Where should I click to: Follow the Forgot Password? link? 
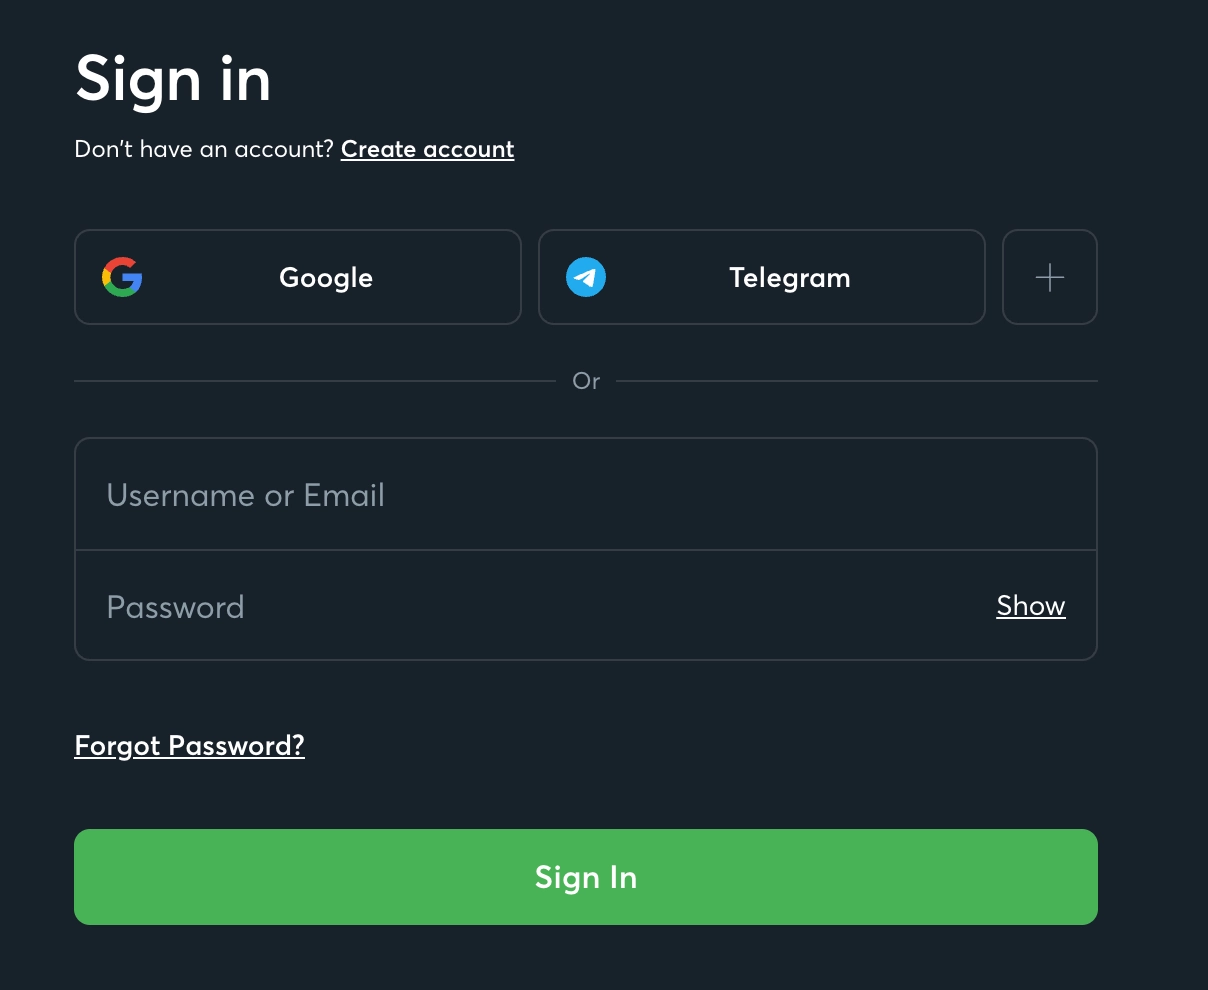(190, 746)
